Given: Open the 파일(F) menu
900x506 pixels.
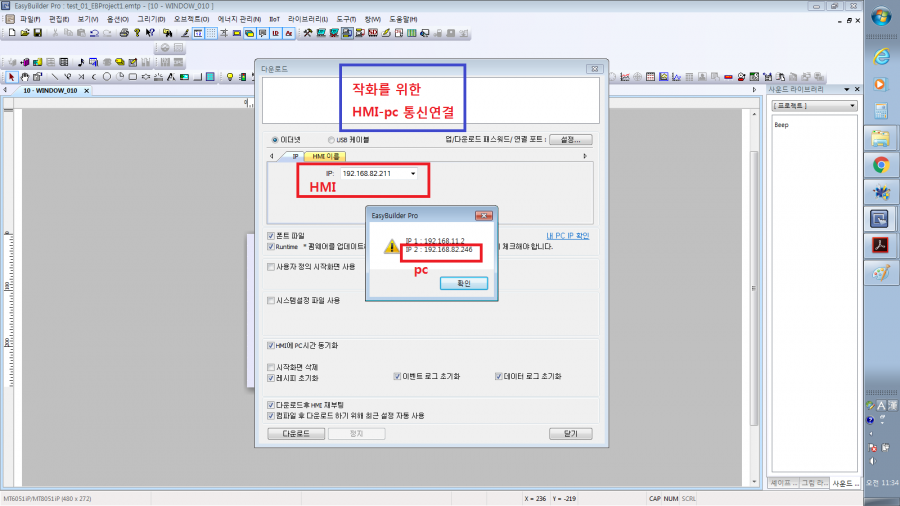Looking at the screenshot, I should tap(30, 20).
